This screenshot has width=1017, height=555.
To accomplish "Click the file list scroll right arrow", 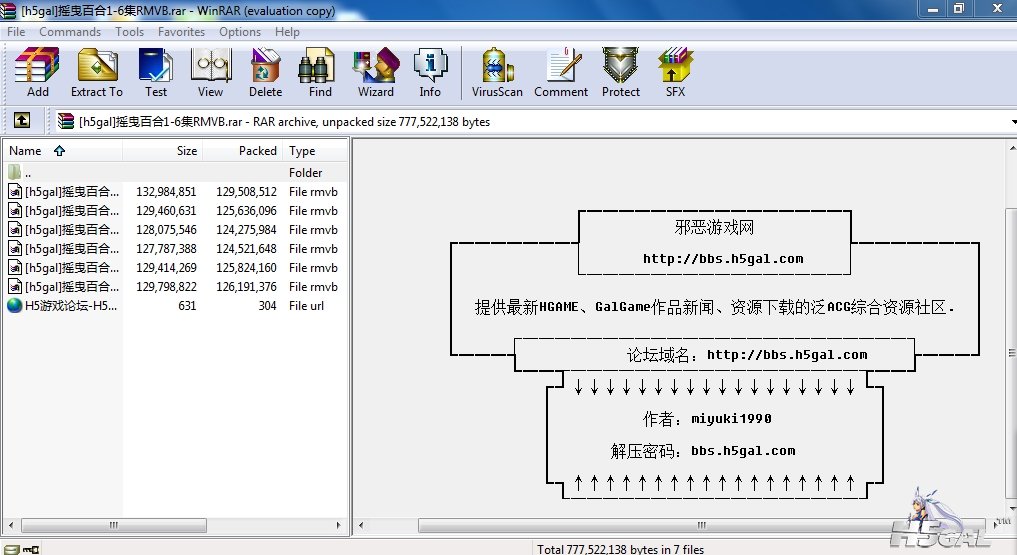I will 339,525.
